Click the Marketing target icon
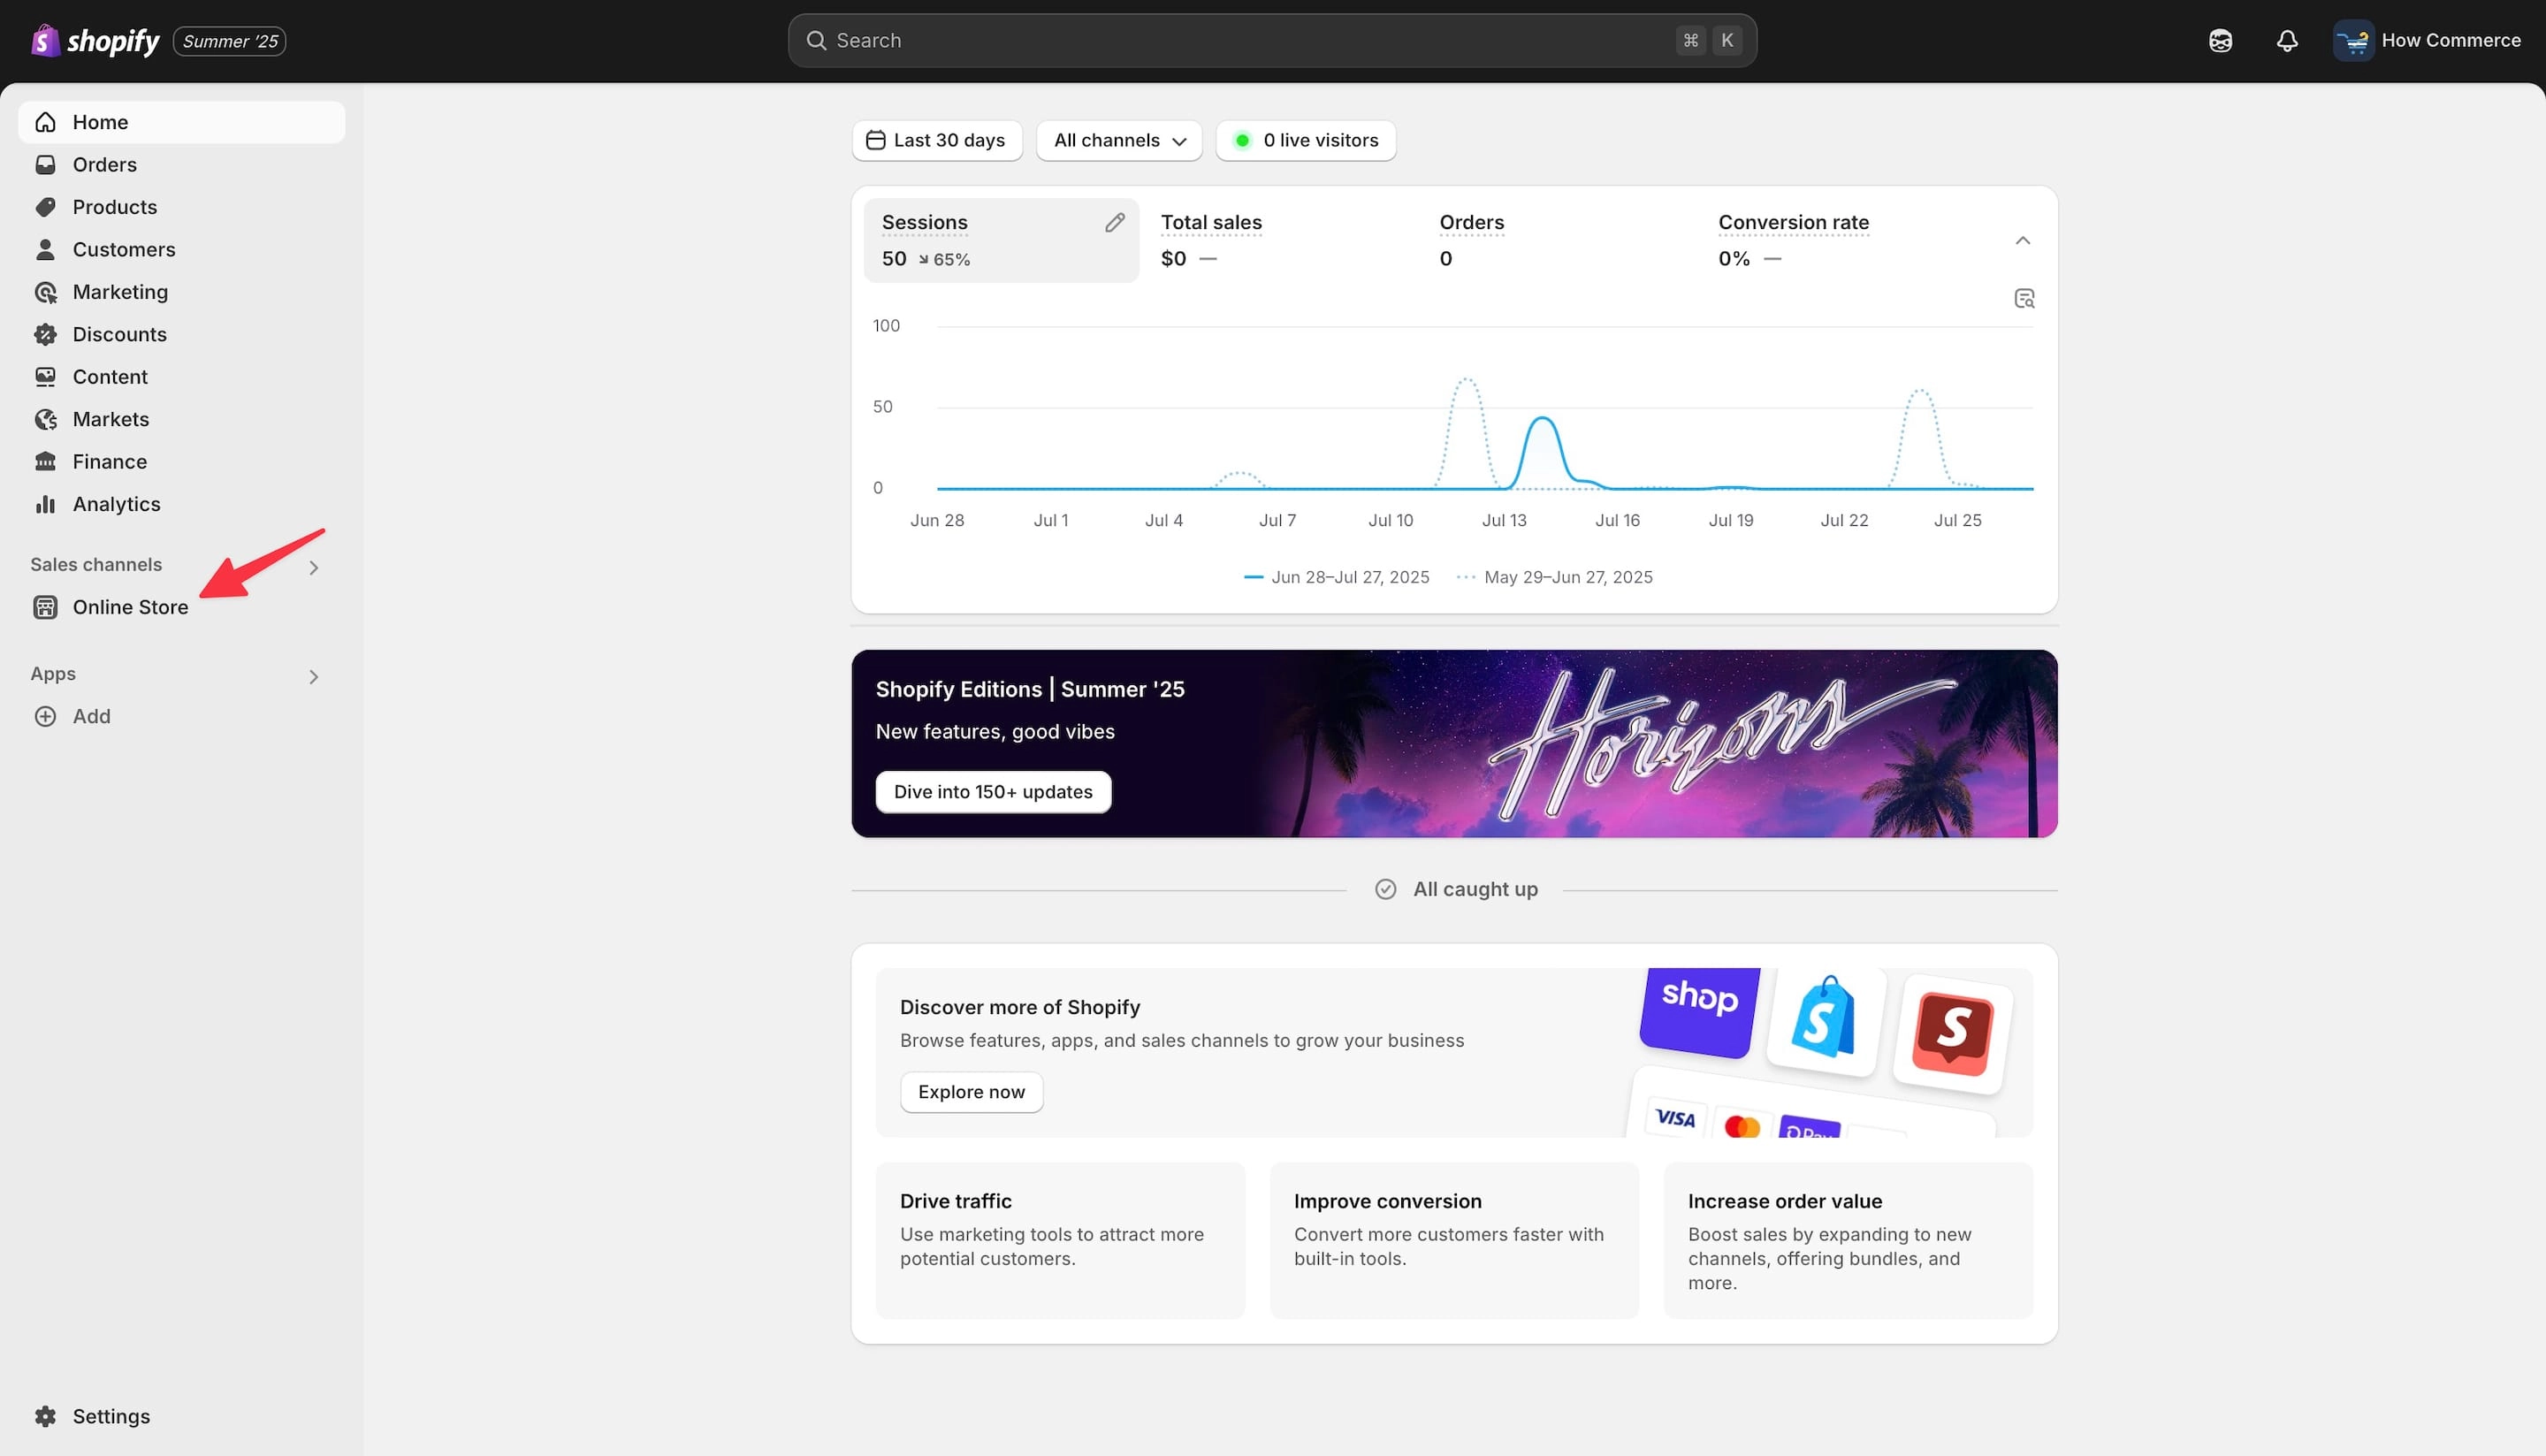 45,292
